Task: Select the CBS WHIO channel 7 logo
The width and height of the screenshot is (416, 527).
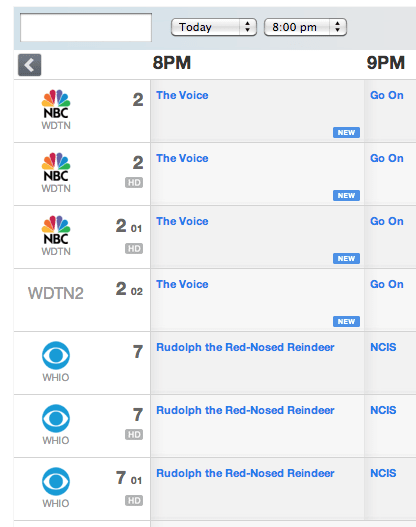Action: (x=56, y=362)
